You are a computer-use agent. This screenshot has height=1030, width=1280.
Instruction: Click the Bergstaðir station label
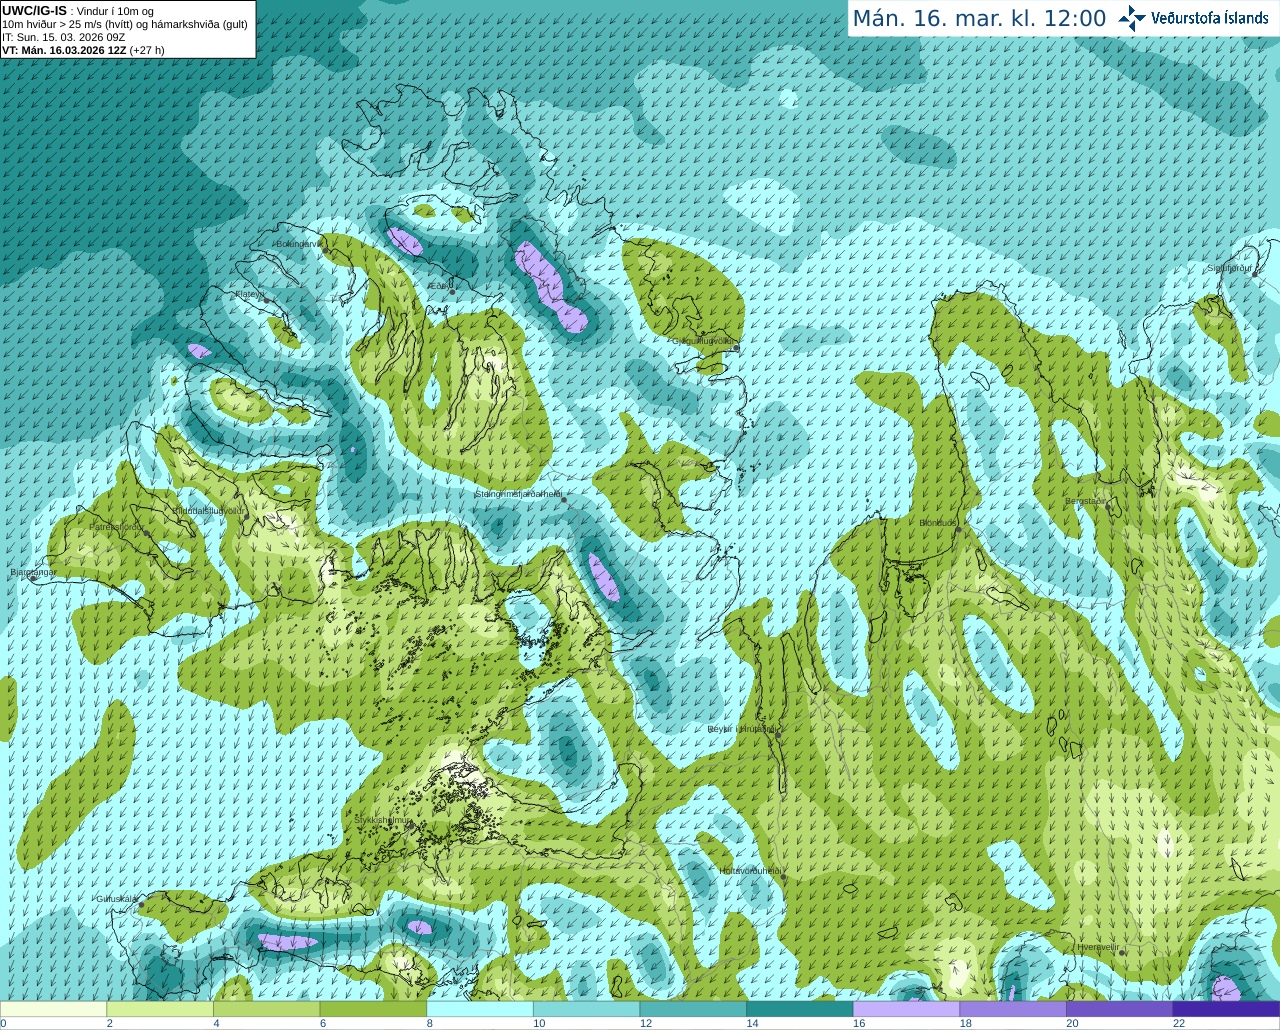(1087, 501)
